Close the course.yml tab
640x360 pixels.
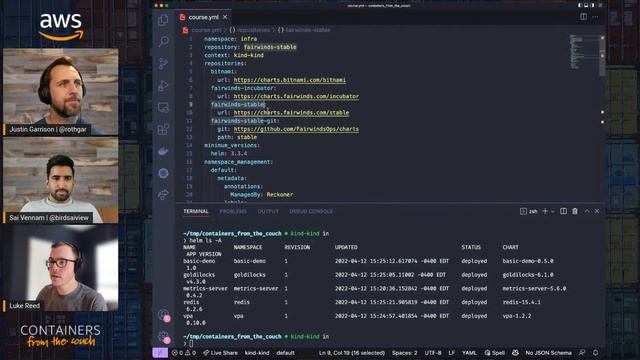[225, 17]
